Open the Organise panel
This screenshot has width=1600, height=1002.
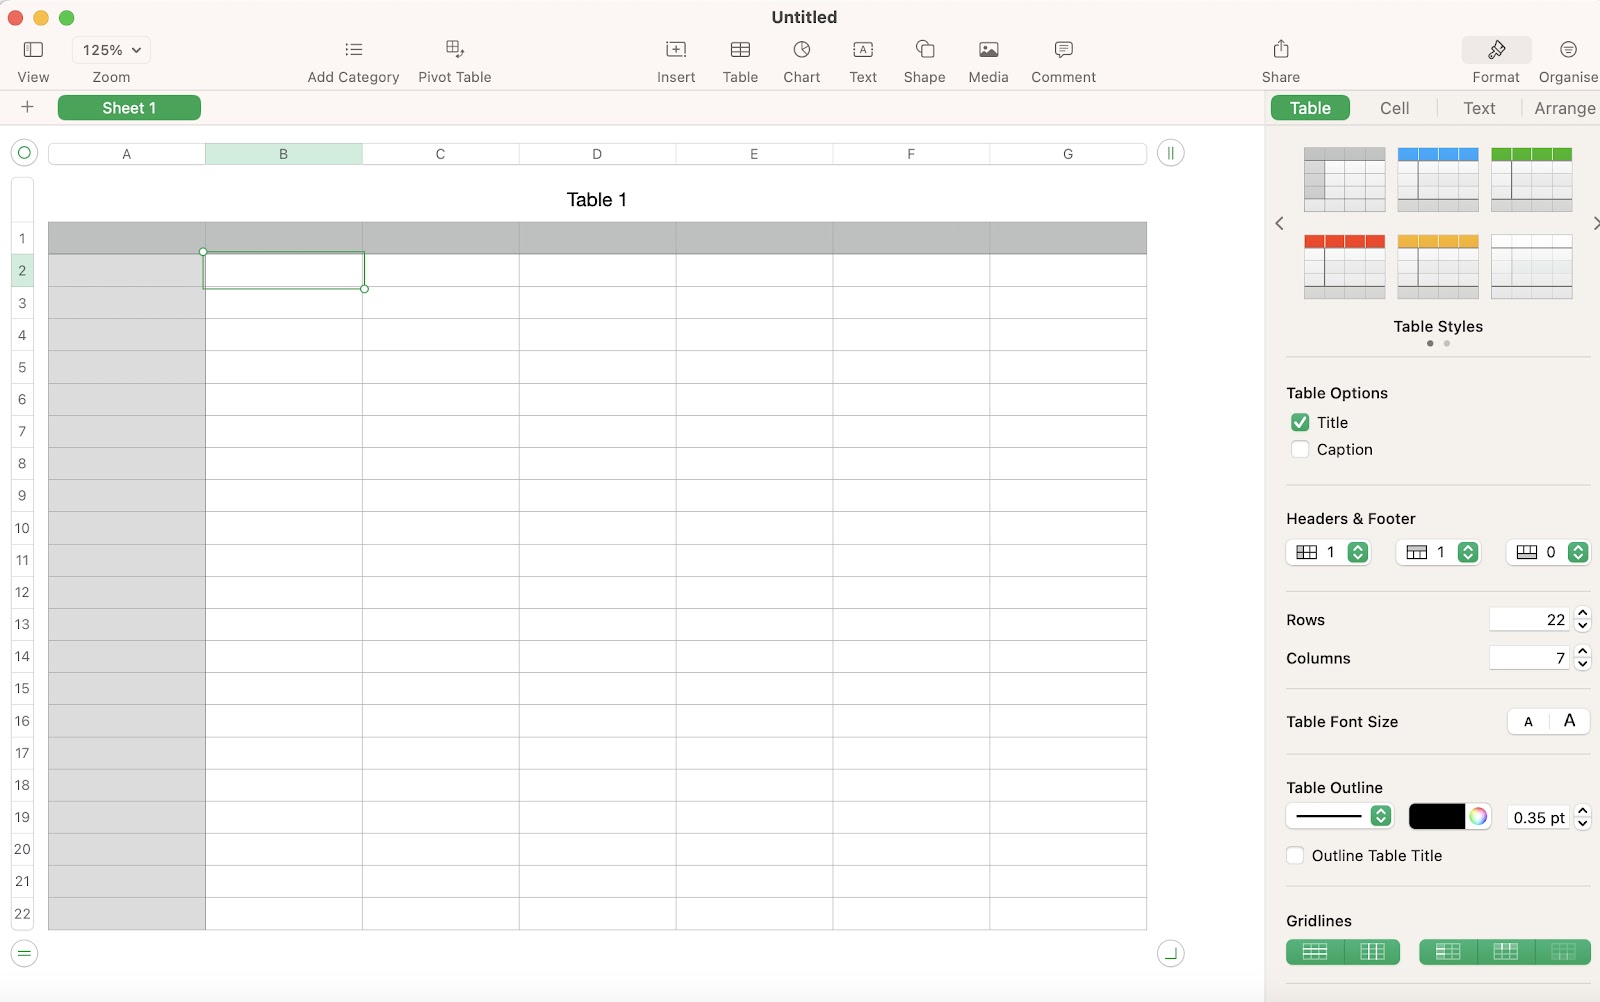(x=1567, y=58)
